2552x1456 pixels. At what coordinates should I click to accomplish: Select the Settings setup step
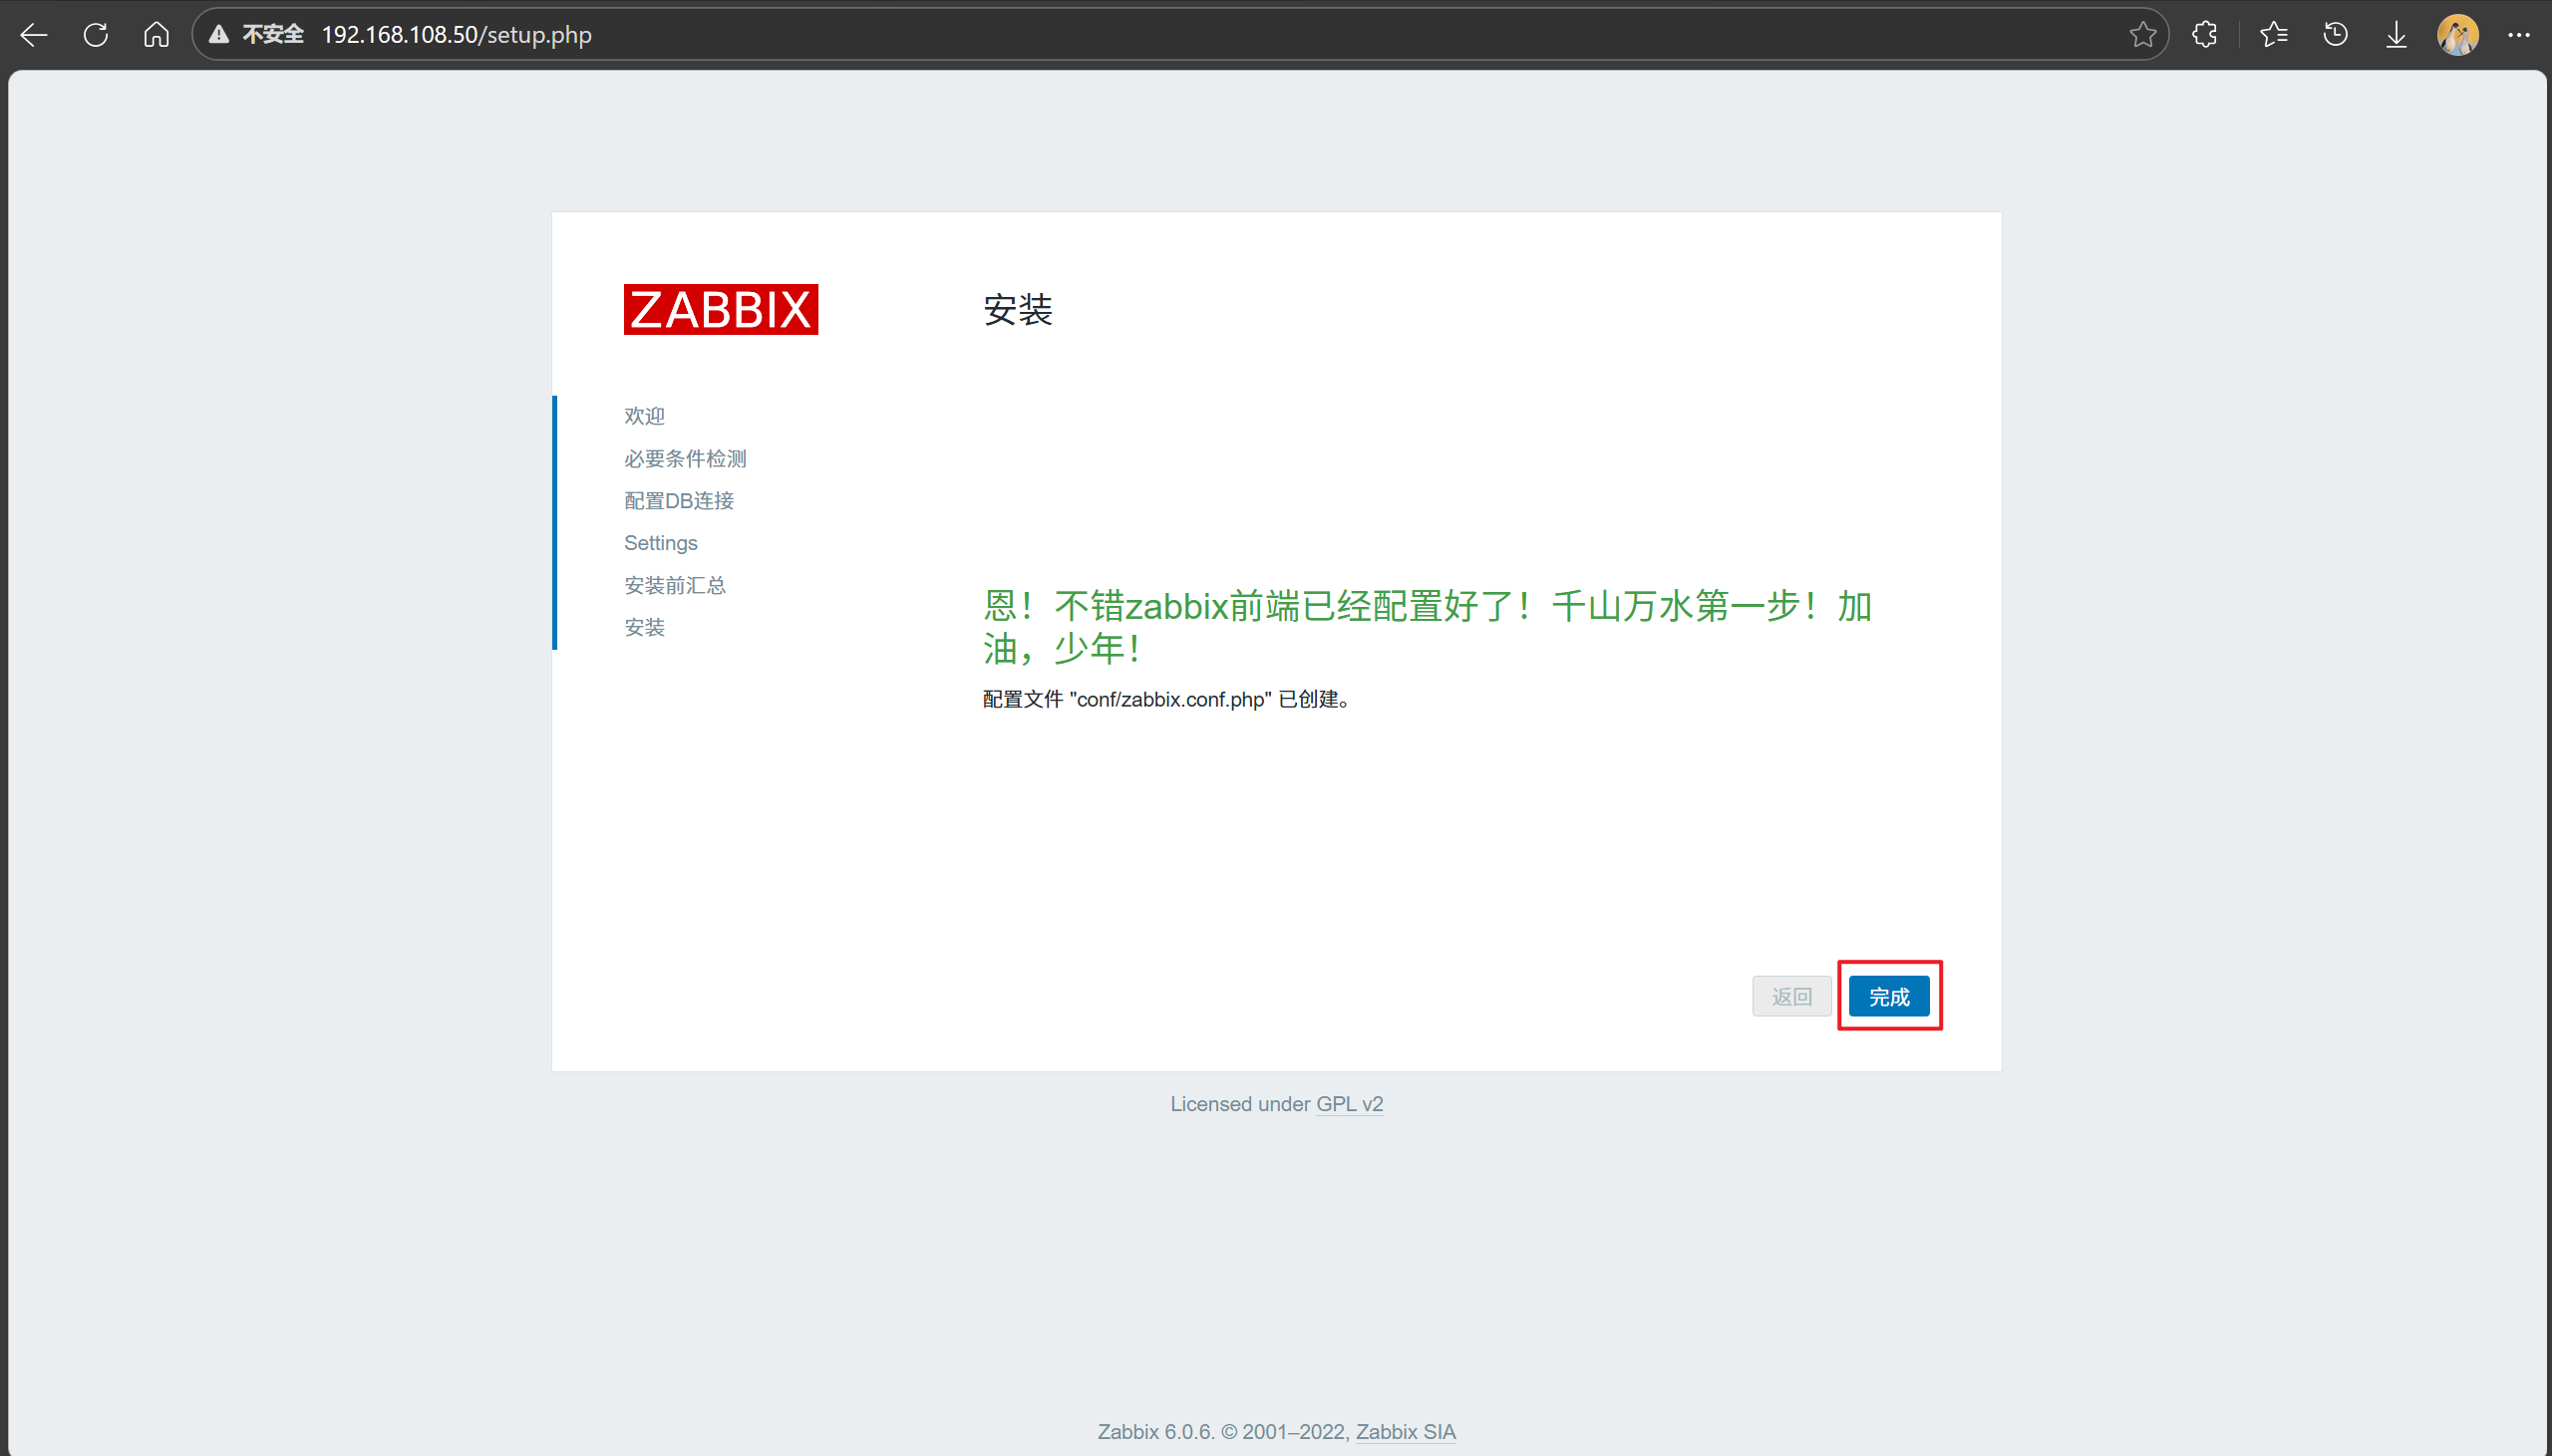click(660, 543)
